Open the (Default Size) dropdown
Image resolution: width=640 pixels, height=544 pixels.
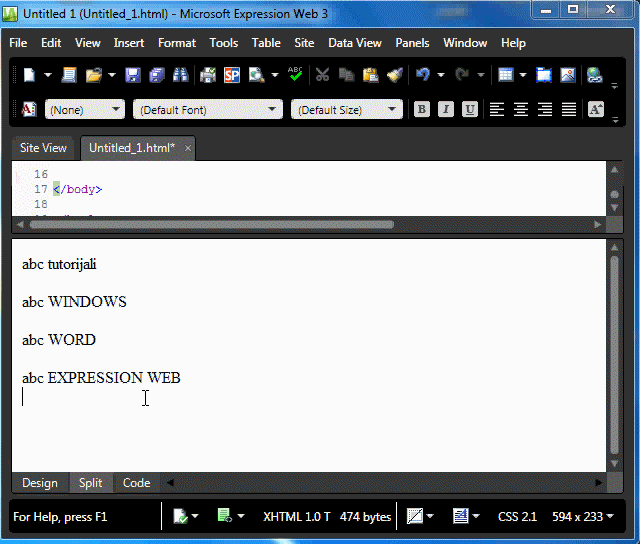point(346,110)
